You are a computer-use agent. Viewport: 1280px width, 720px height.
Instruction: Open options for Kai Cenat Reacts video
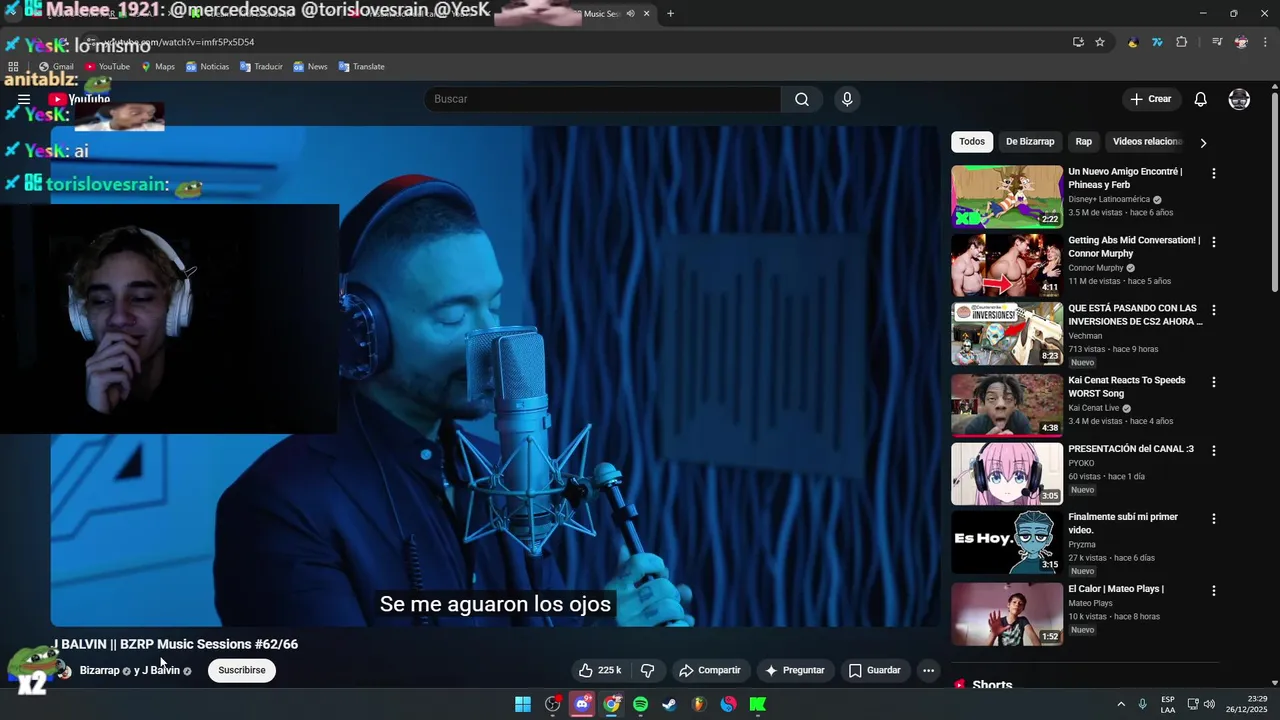tap(1214, 382)
